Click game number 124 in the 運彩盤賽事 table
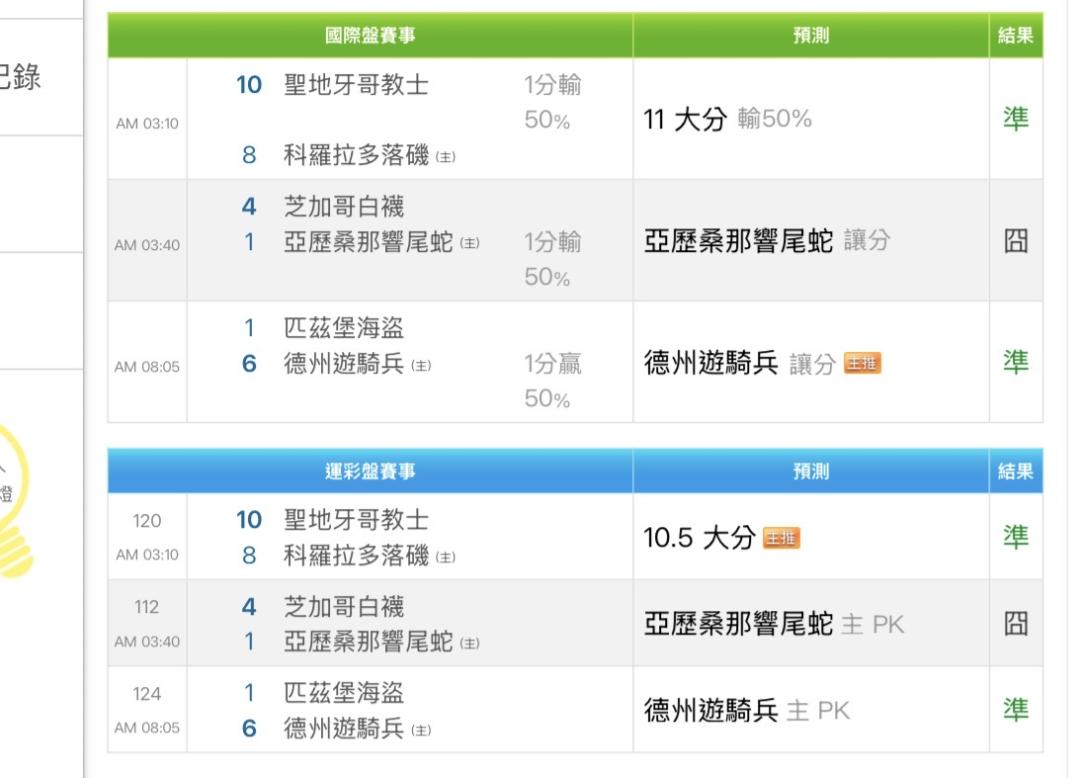Screen dimensions: 1080x778 (x=146, y=694)
